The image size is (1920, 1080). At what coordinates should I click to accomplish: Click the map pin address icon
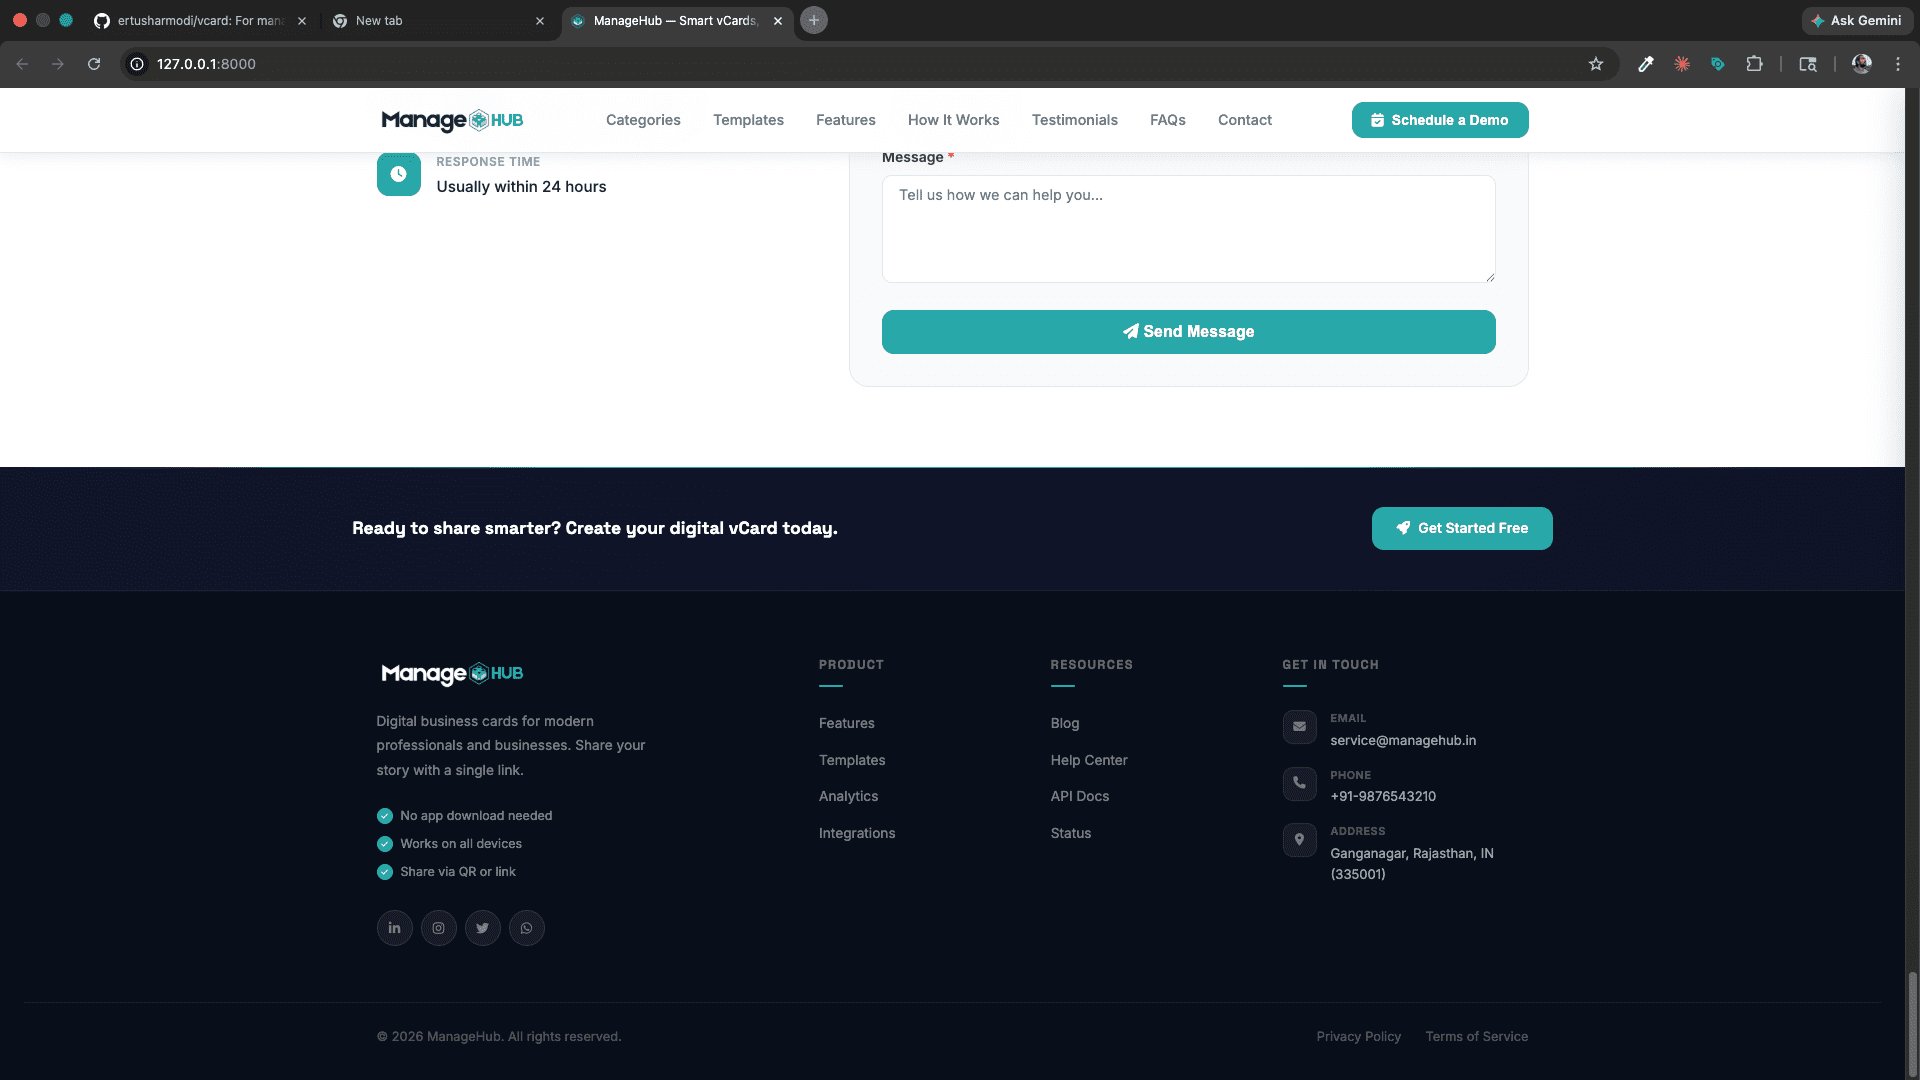click(1299, 840)
